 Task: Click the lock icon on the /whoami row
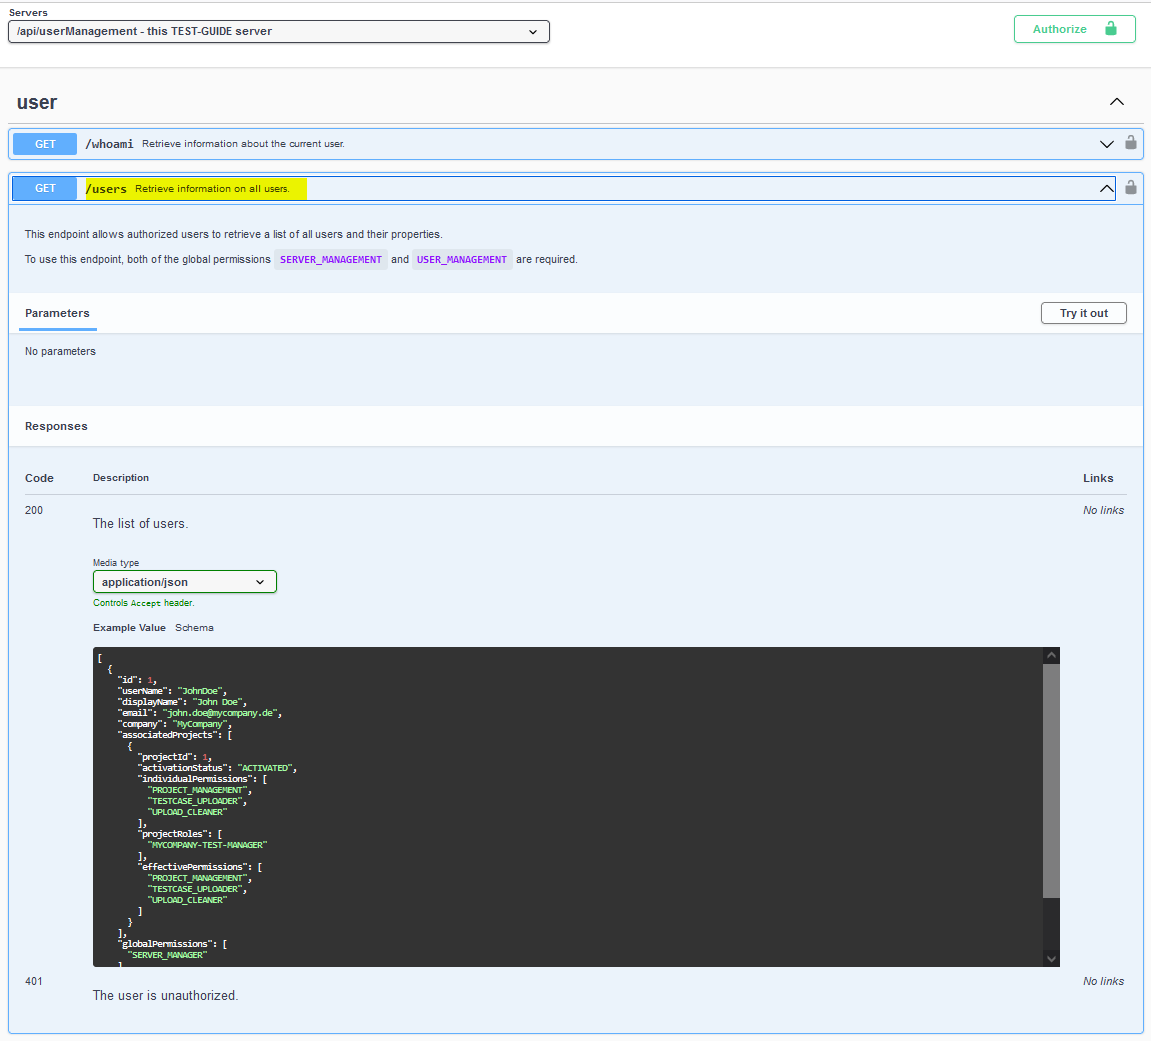(1131, 143)
